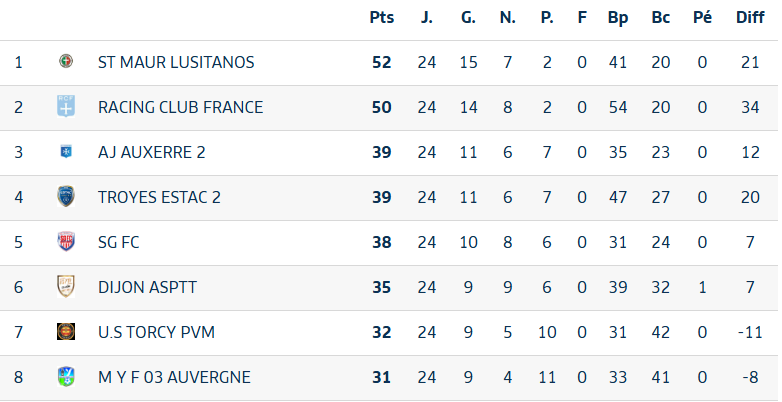Click the U.S Torcy PVM logo
Viewport: 782px width, 402px height.
66,332
